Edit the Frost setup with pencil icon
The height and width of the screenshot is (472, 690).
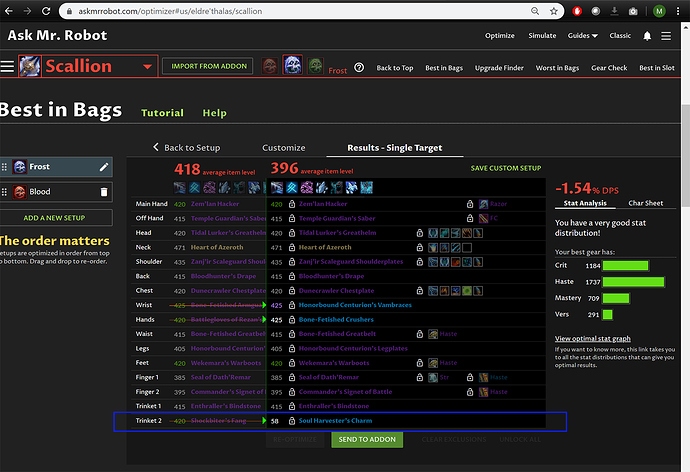(104, 167)
